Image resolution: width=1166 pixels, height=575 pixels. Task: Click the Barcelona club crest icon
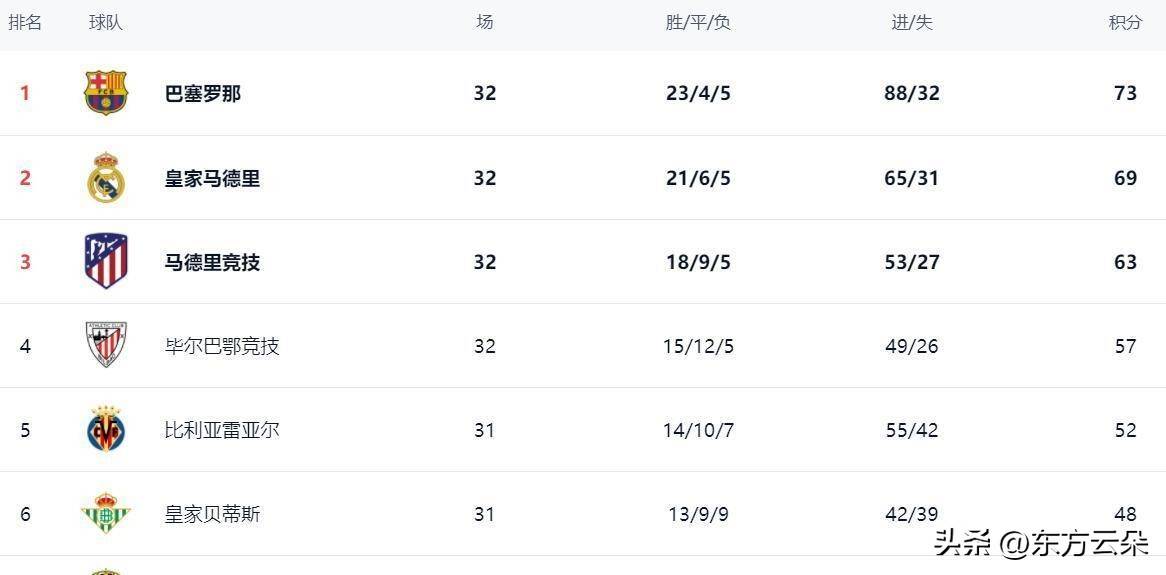106,93
